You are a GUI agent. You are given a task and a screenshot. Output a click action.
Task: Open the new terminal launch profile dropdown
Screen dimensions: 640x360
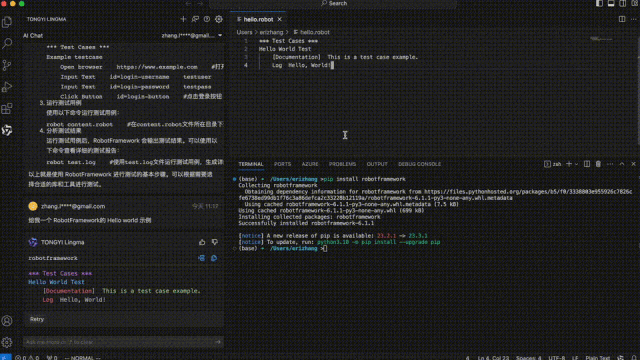(x=576, y=164)
